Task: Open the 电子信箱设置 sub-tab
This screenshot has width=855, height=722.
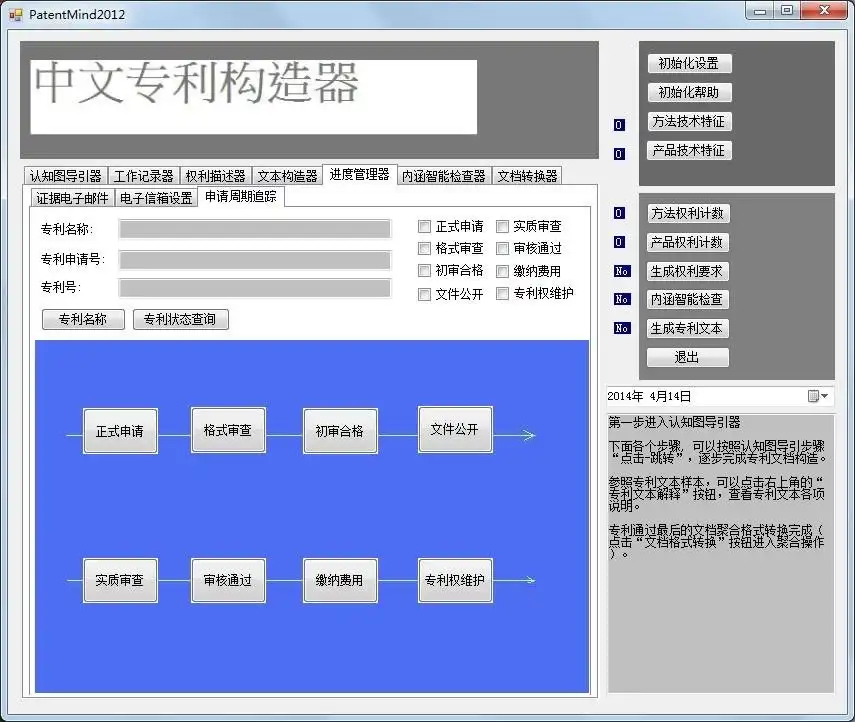Action: click(x=156, y=198)
